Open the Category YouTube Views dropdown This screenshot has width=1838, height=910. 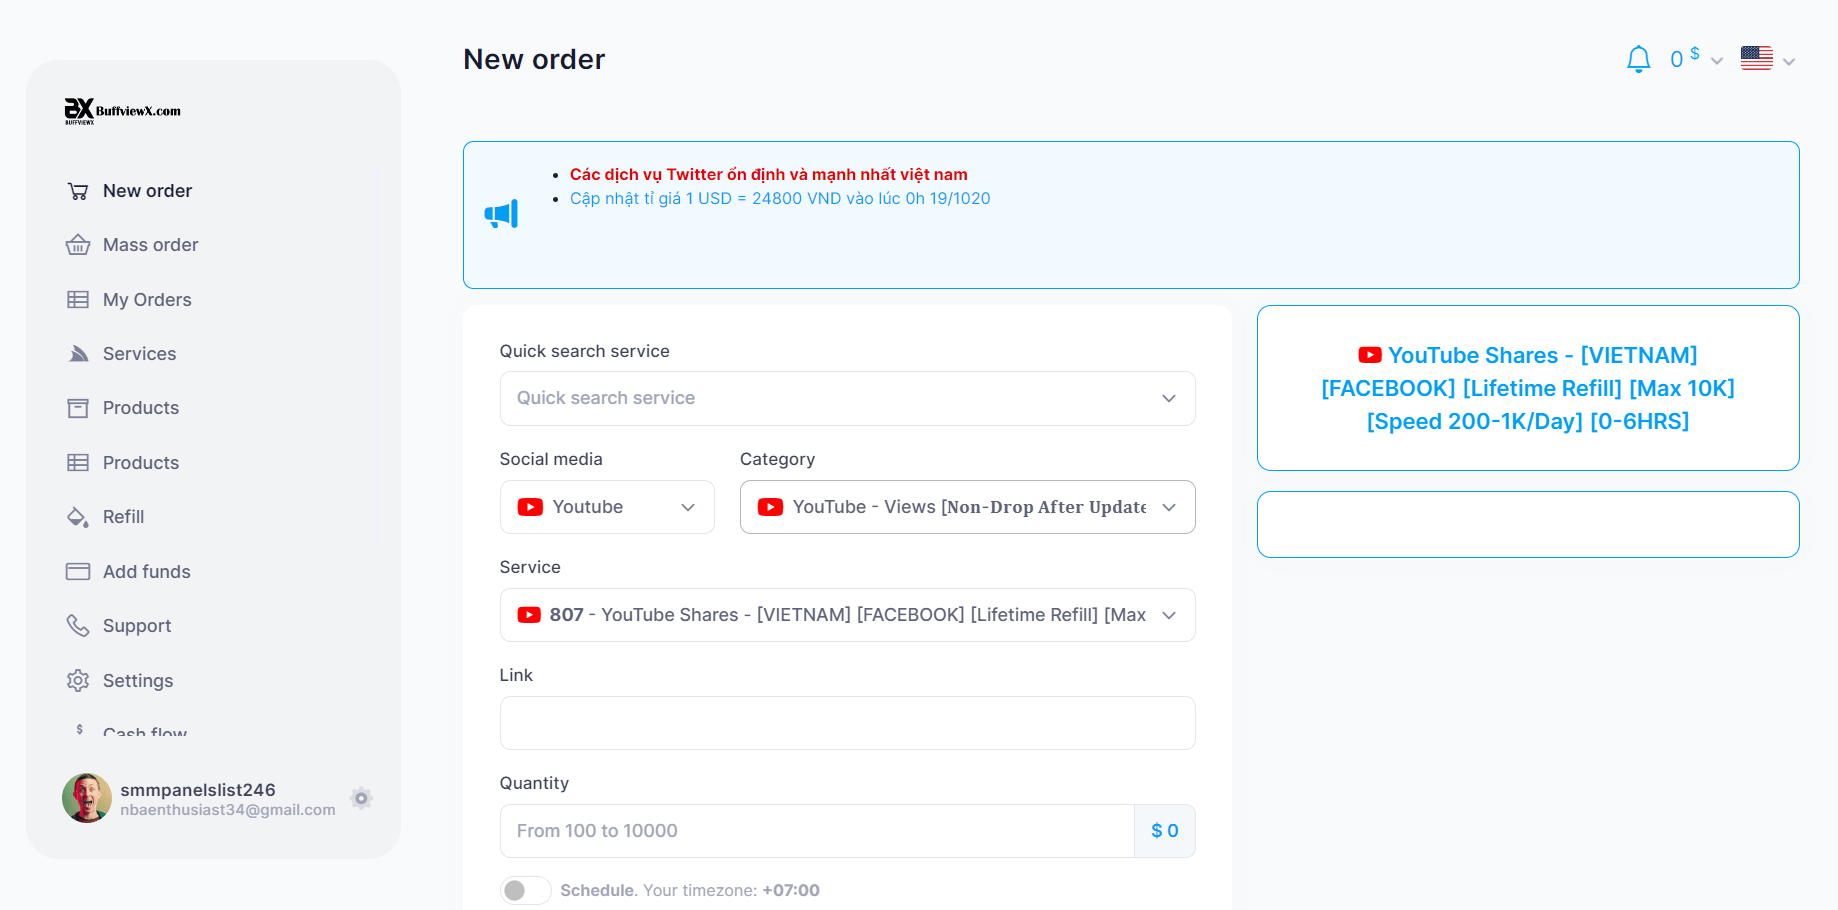pos(967,507)
